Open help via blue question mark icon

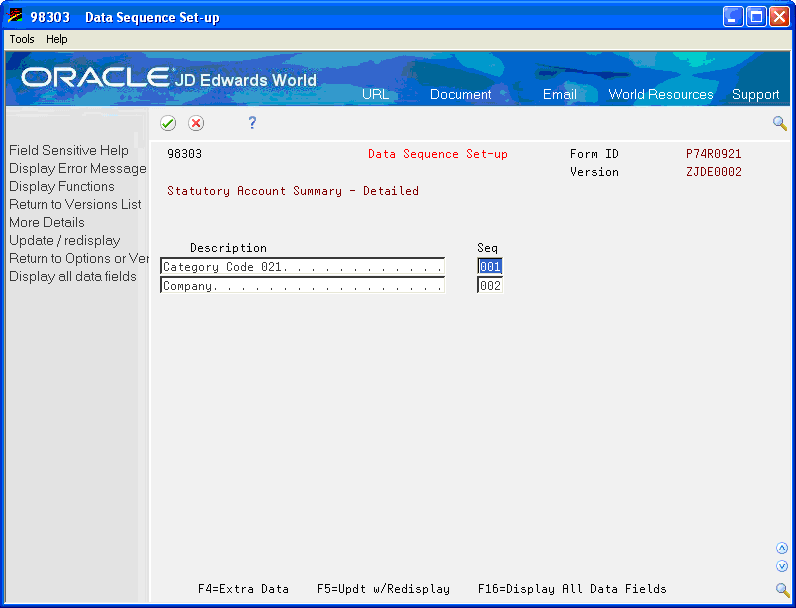click(252, 122)
